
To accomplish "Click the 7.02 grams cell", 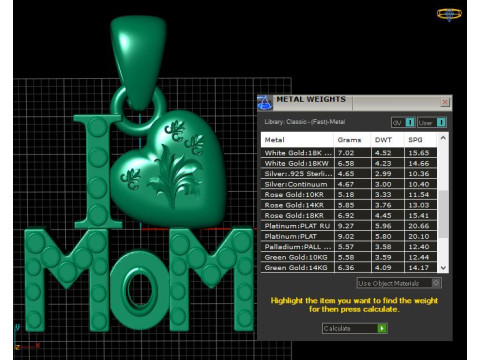I will click(352, 153).
